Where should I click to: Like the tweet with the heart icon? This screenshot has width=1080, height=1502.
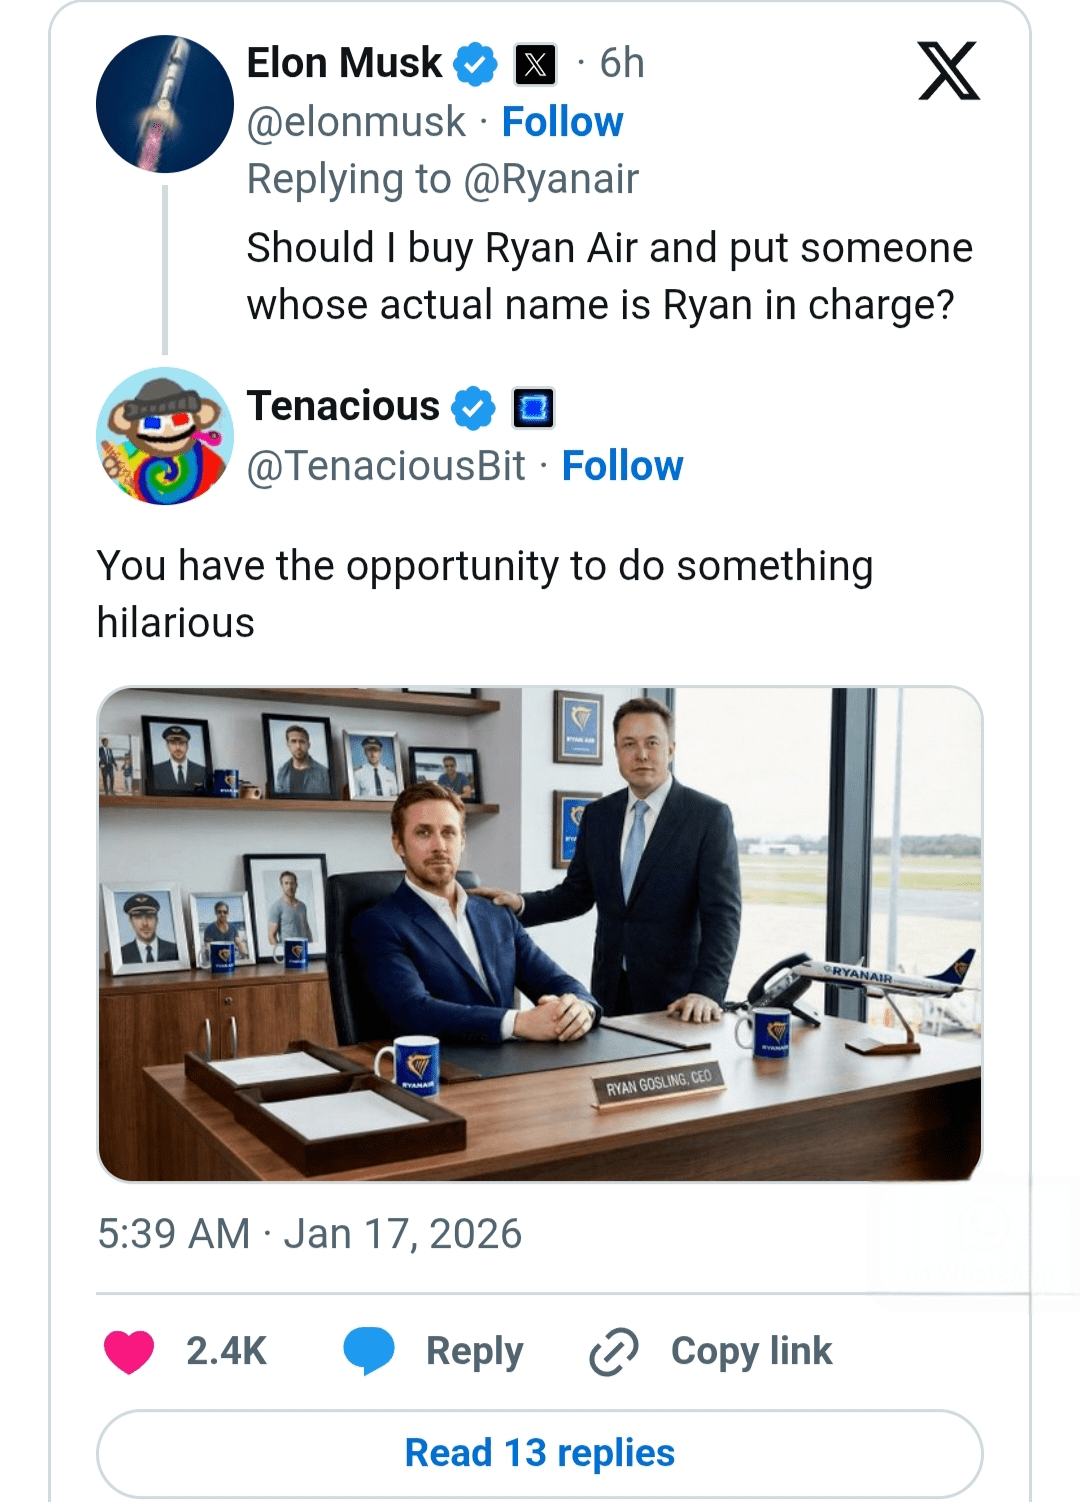tap(129, 1352)
